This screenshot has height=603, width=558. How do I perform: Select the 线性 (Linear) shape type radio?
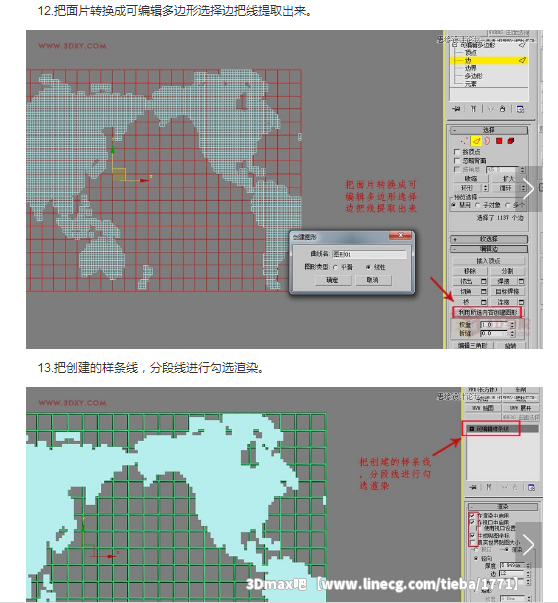pos(368,267)
